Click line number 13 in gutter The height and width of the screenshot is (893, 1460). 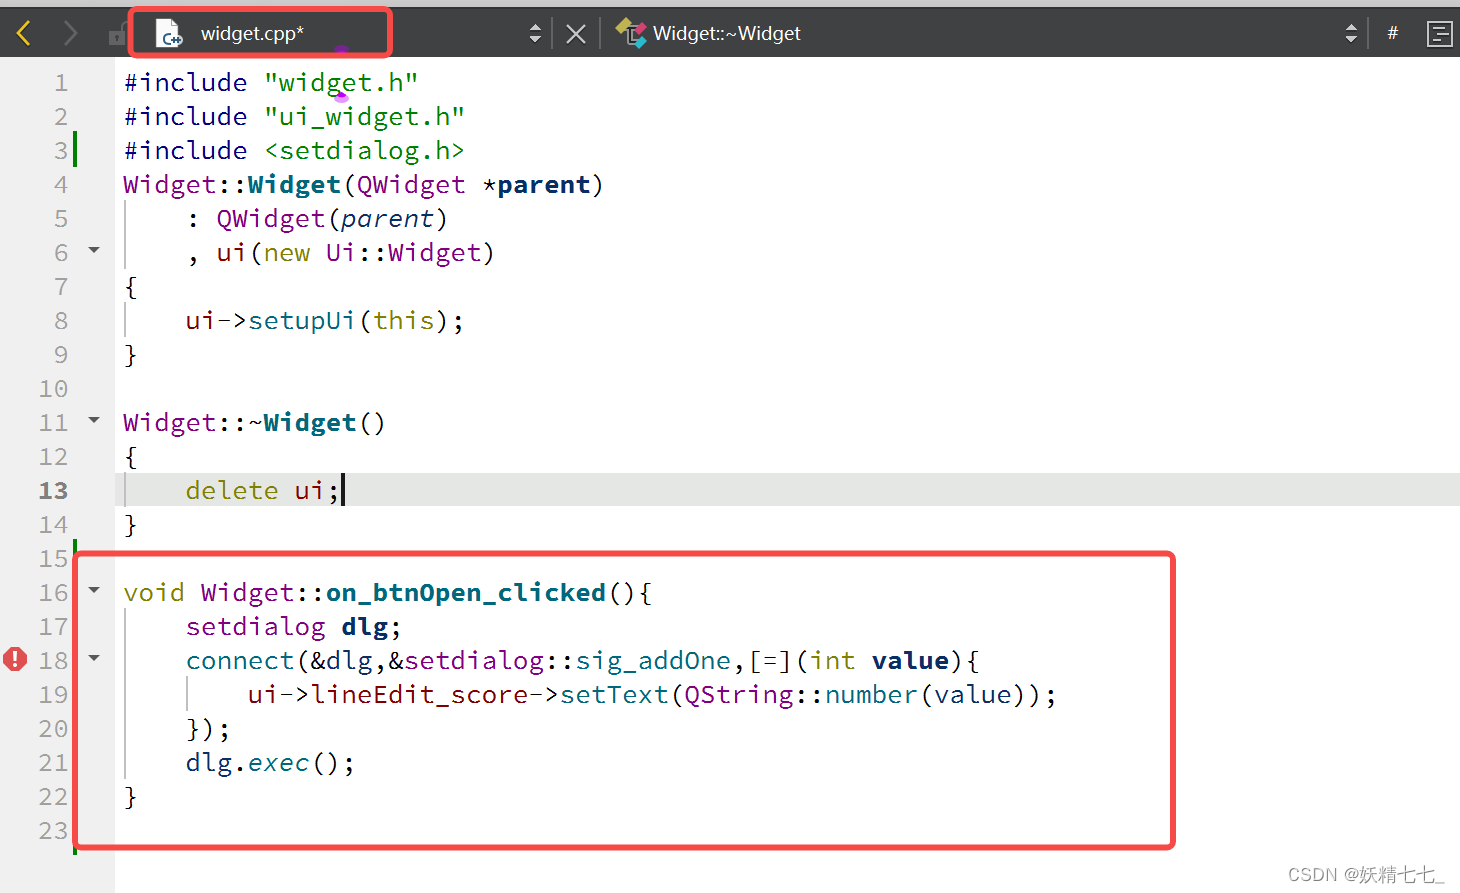click(x=53, y=491)
